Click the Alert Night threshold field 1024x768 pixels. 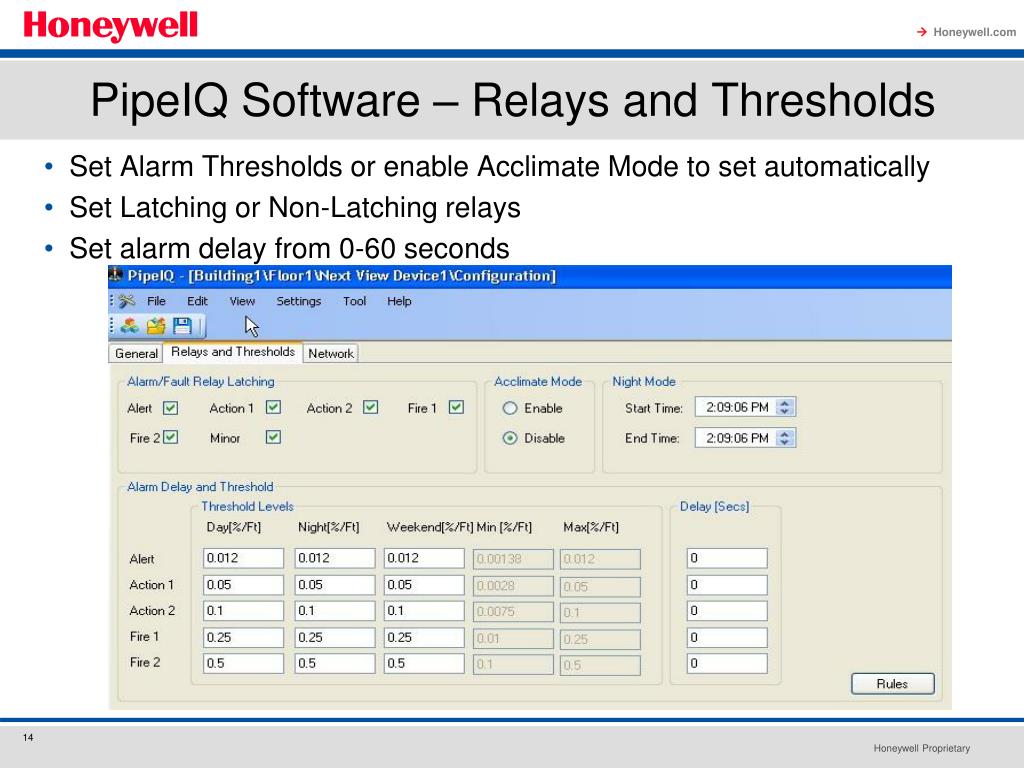click(x=334, y=558)
